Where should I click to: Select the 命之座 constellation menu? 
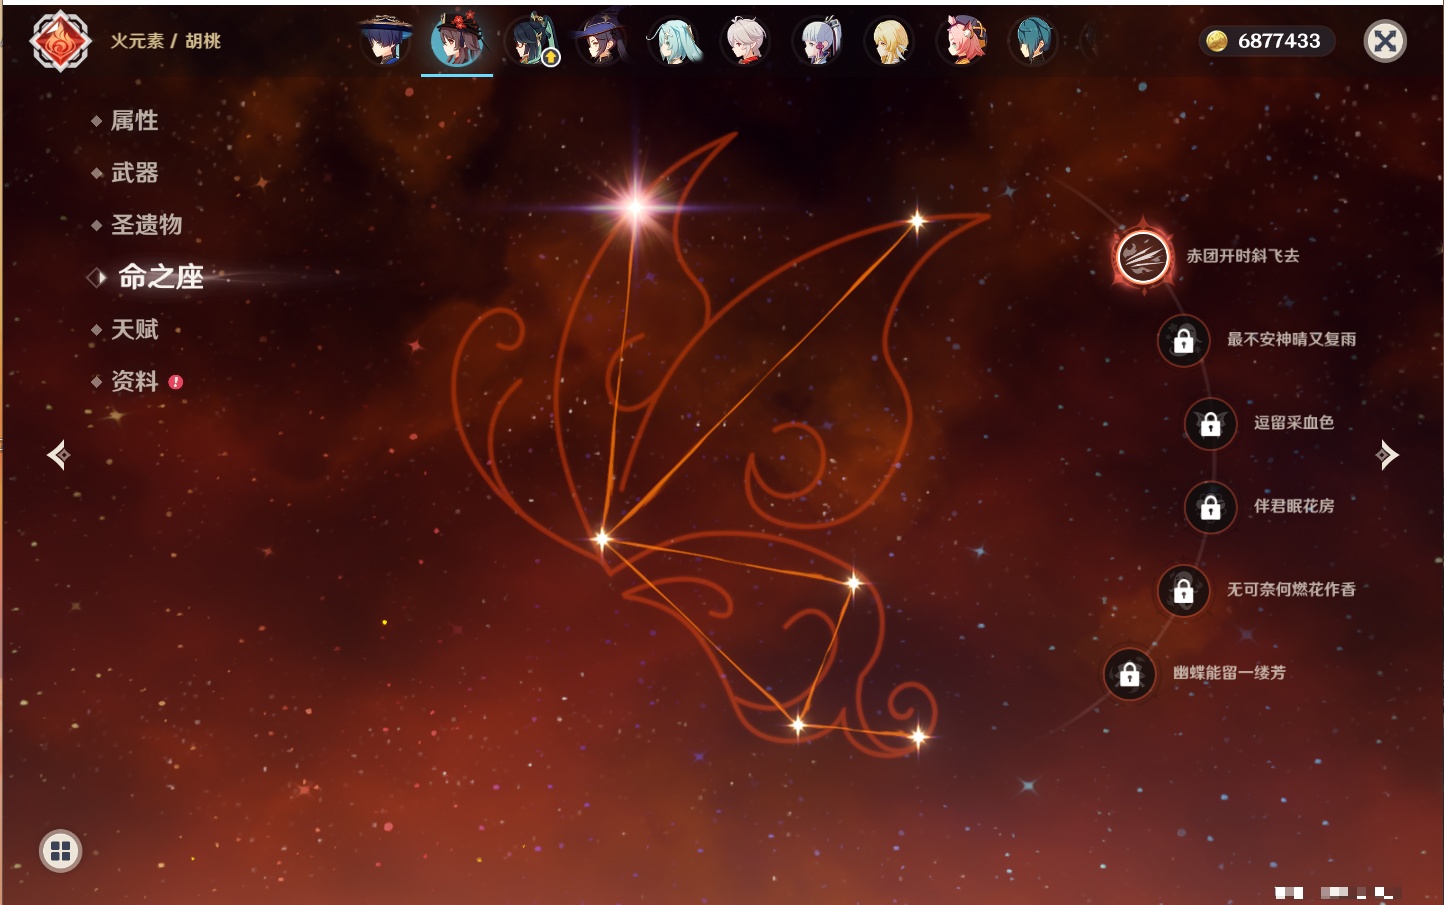(x=160, y=277)
